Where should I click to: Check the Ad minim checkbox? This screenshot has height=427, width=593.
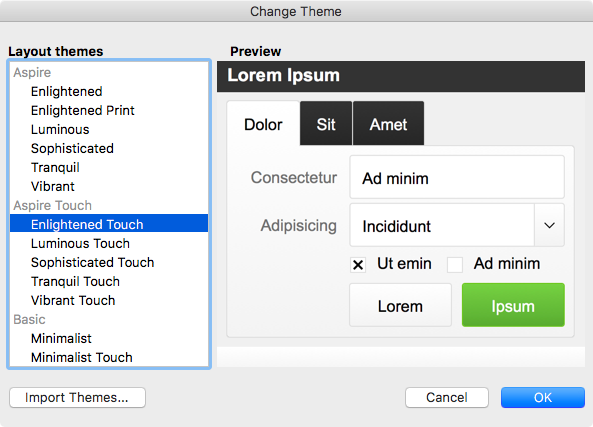pos(455,265)
